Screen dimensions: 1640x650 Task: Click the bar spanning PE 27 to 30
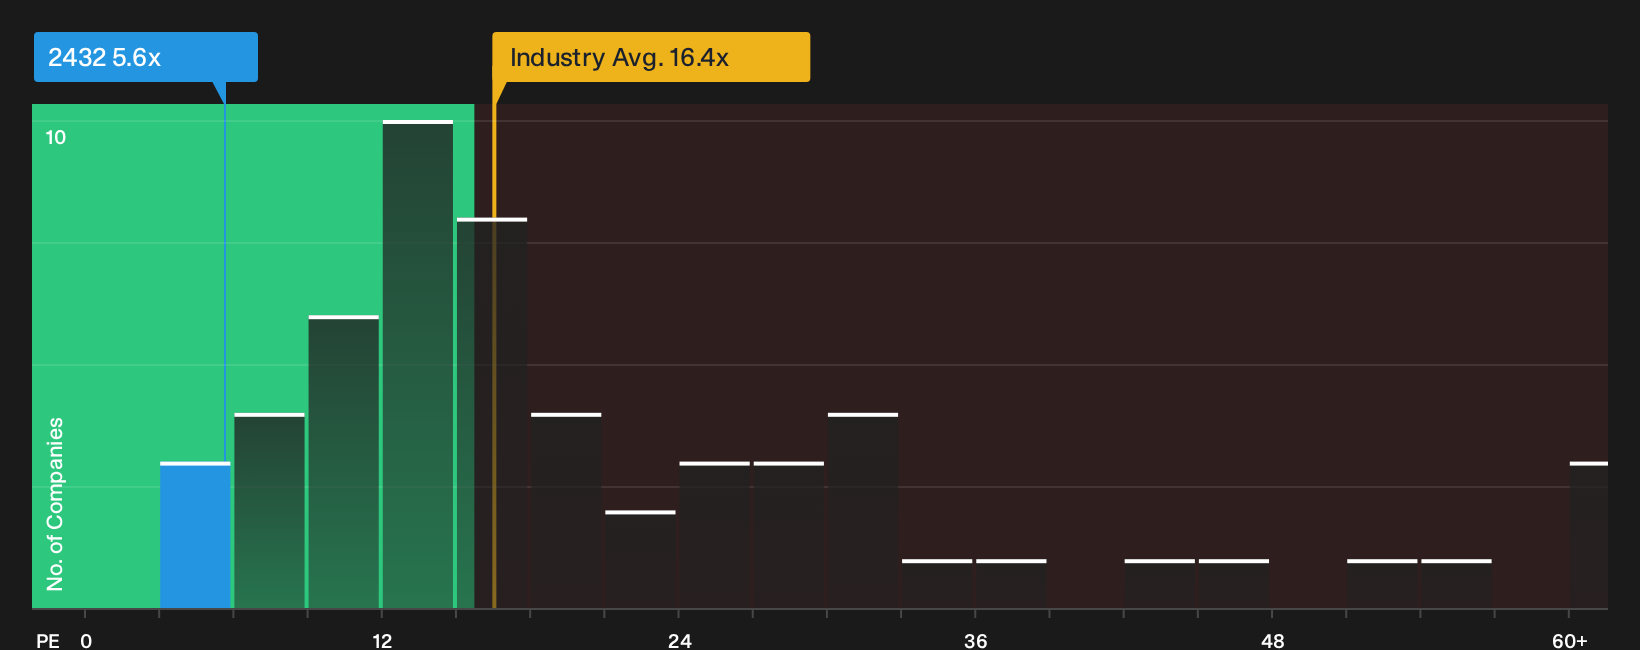pyautogui.click(x=789, y=535)
